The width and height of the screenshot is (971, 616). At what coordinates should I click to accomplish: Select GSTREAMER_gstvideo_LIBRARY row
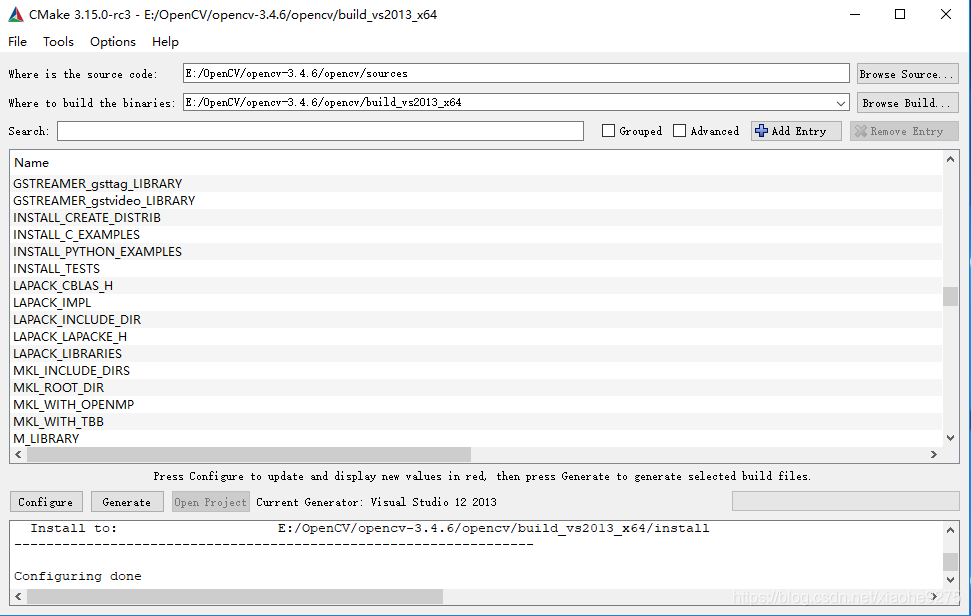477,201
